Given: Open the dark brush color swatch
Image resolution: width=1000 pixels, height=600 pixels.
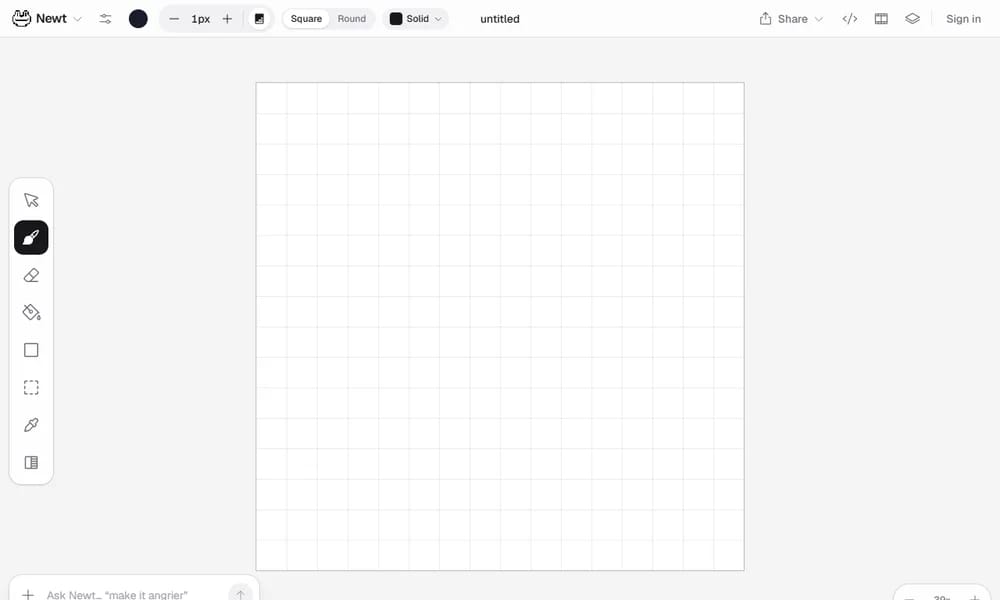Looking at the screenshot, I should click(138, 19).
